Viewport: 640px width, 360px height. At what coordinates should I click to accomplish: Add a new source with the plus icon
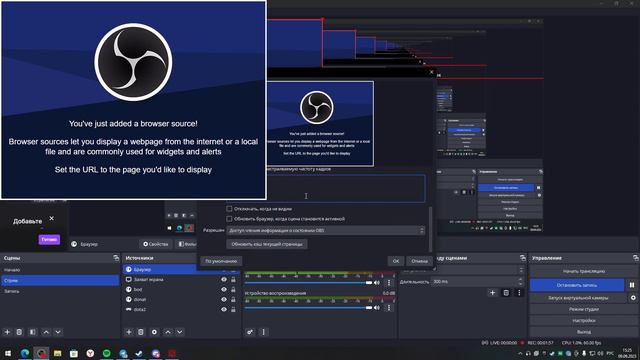[129, 332]
